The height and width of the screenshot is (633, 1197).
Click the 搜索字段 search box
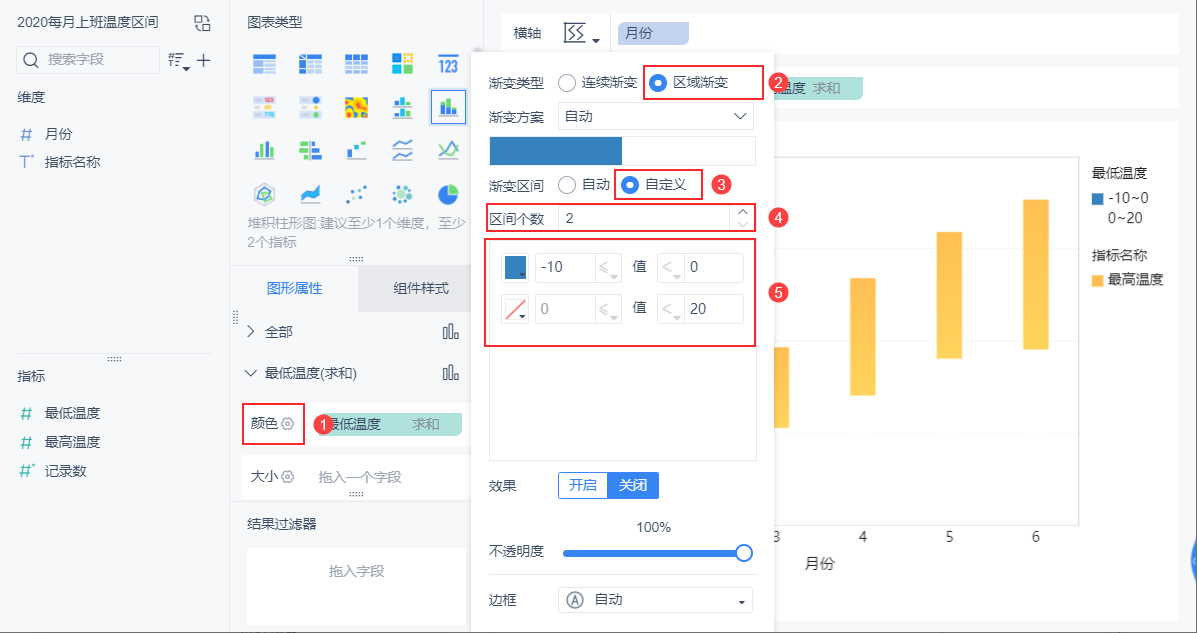coord(88,60)
